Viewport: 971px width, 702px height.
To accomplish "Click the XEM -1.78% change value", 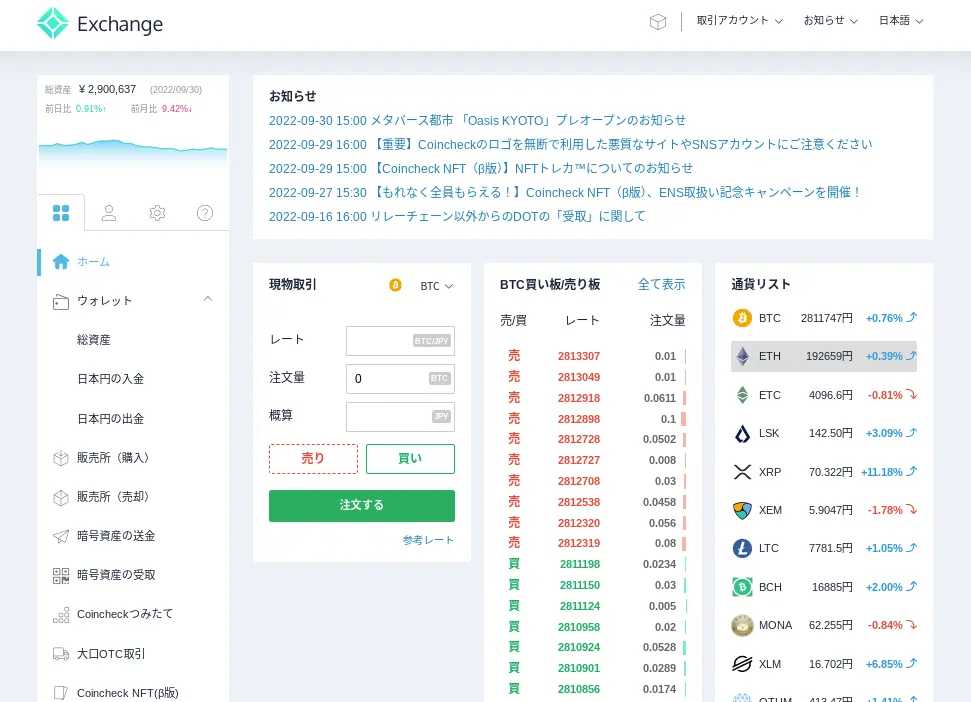I will click(x=885, y=510).
